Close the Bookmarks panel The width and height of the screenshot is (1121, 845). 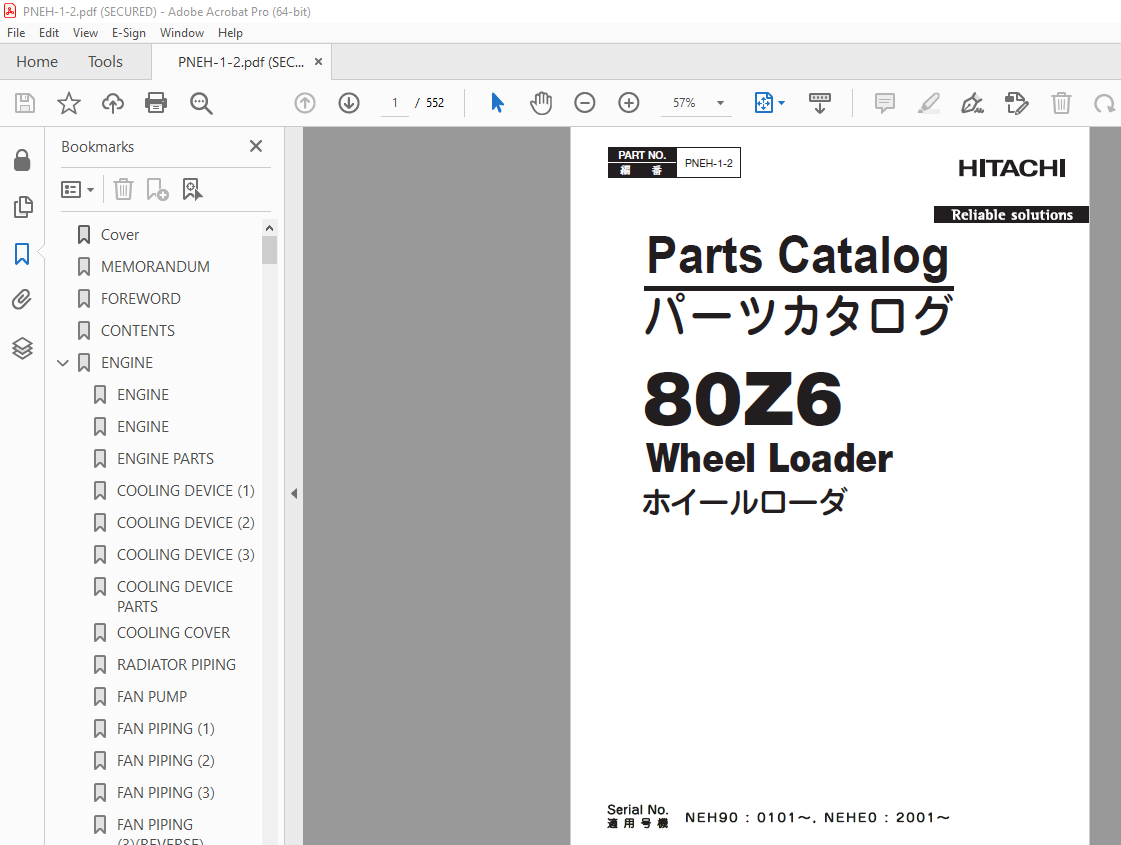[256, 146]
